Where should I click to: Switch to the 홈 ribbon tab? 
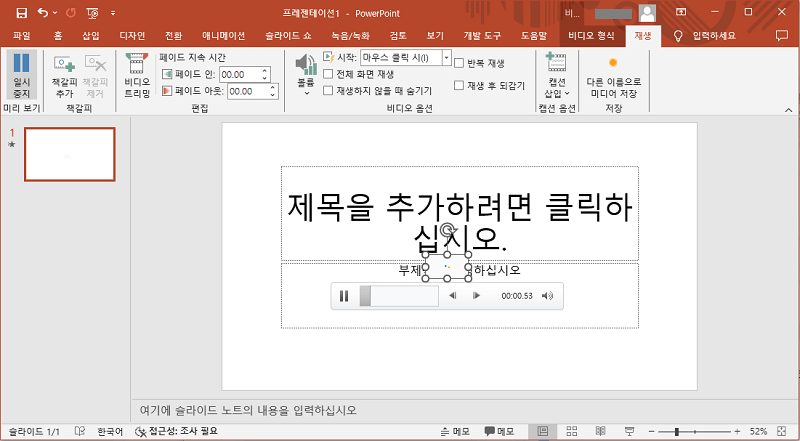click(x=58, y=36)
